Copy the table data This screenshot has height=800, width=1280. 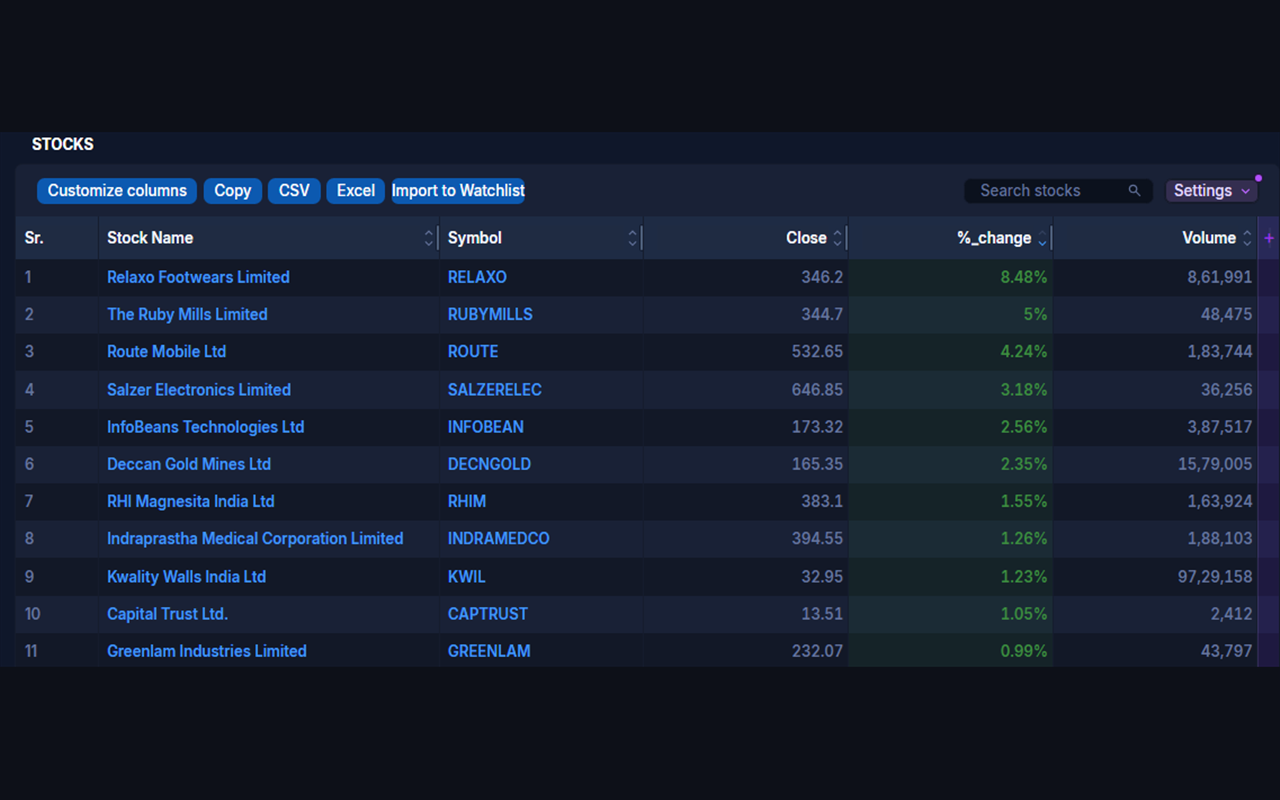click(x=233, y=191)
